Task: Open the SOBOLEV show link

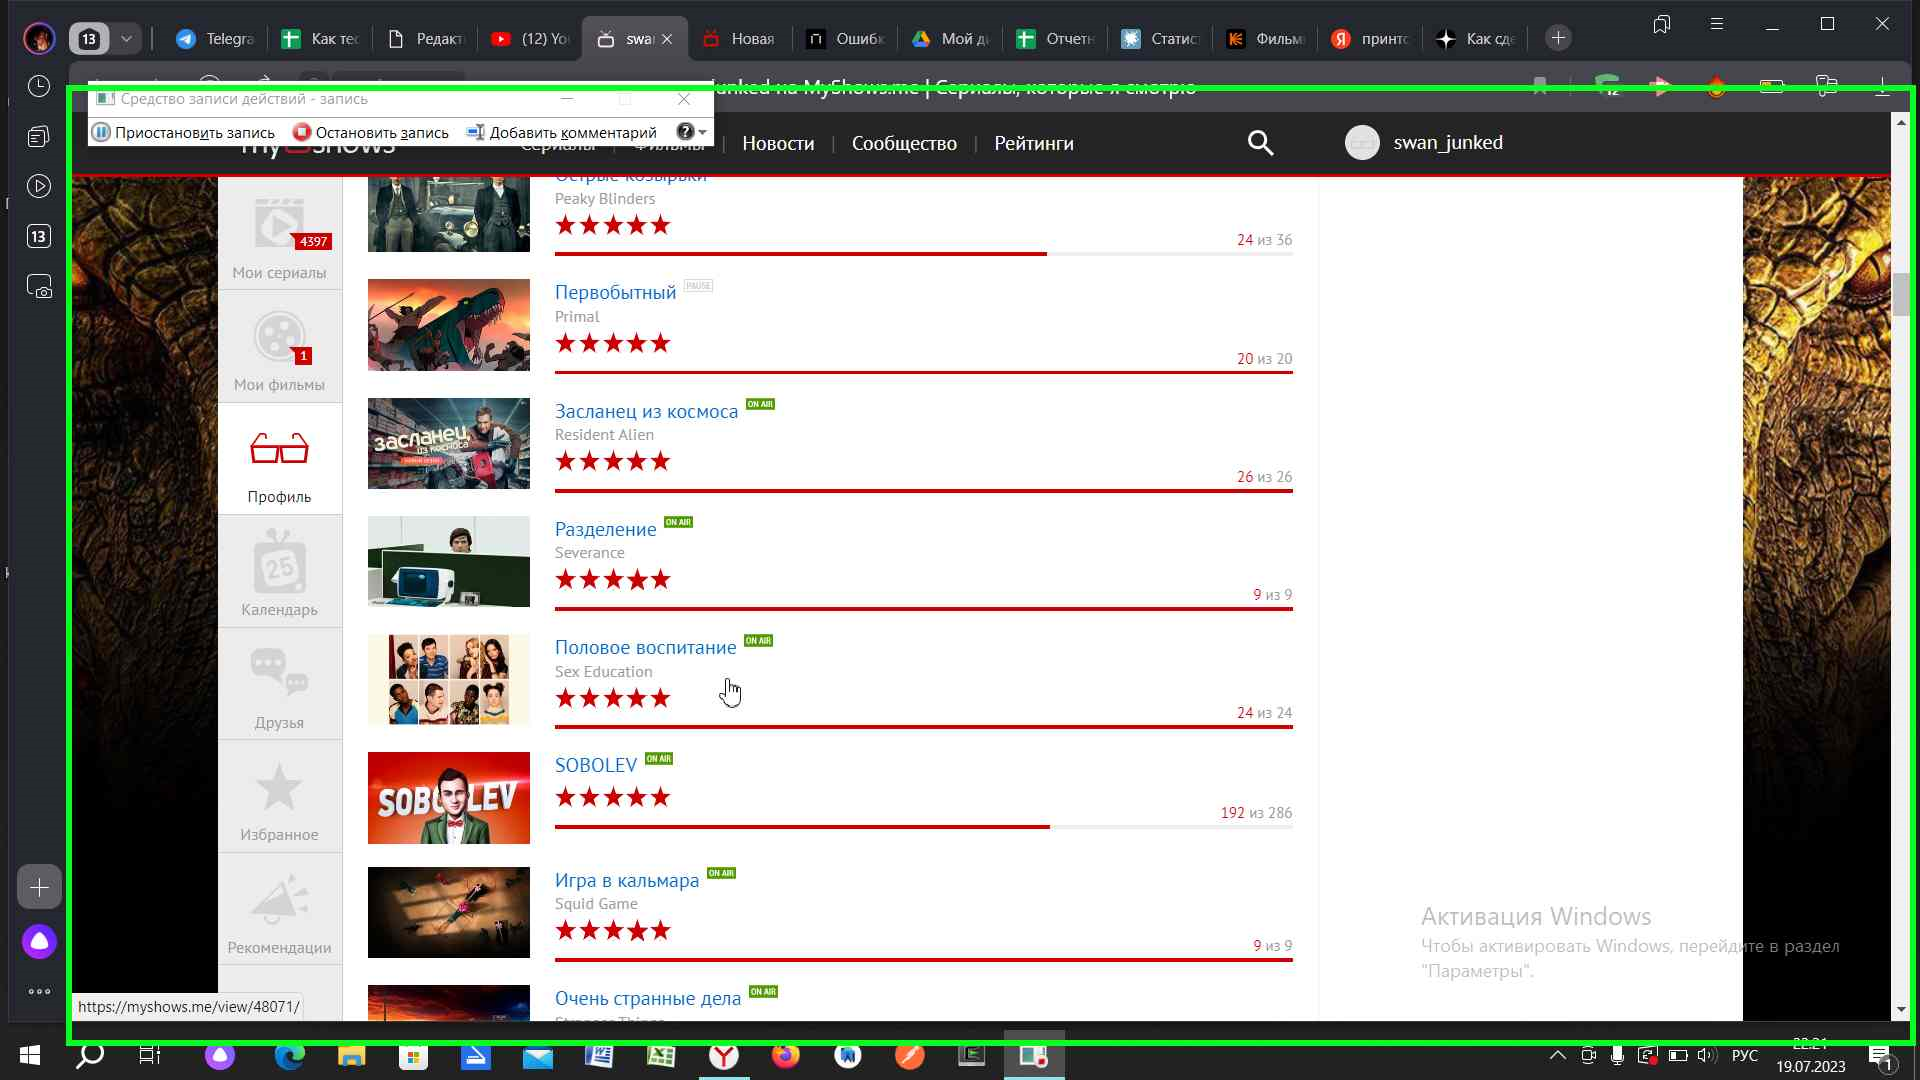Action: (x=595, y=765)
